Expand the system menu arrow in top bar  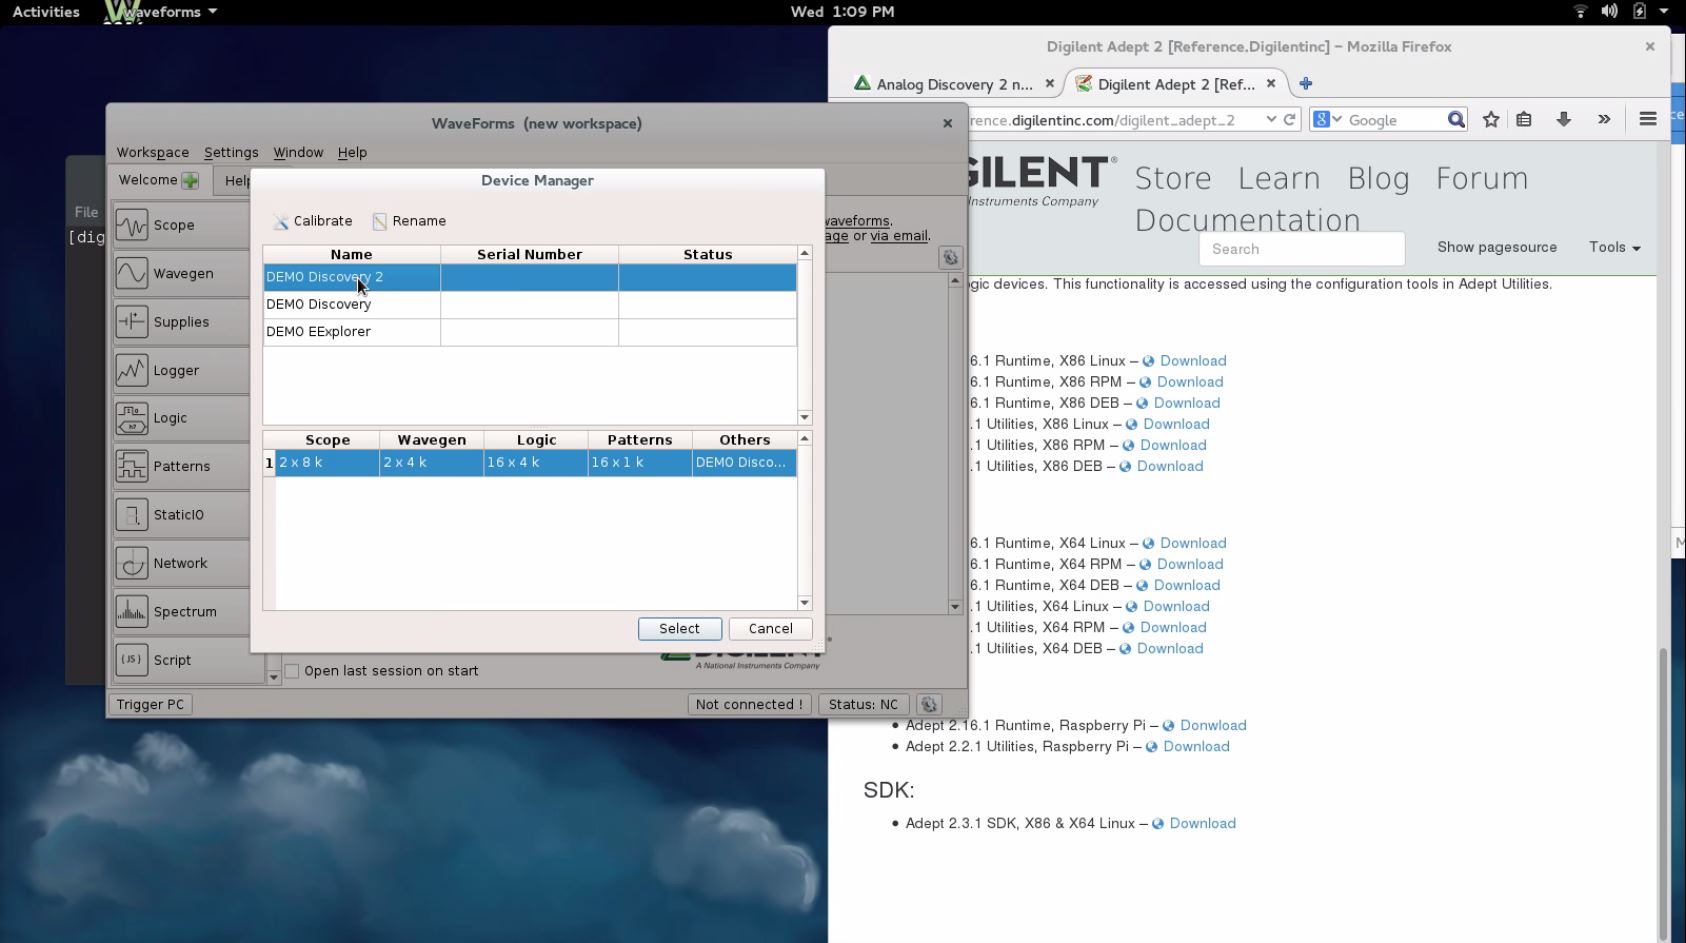[x=1664, y=11]
